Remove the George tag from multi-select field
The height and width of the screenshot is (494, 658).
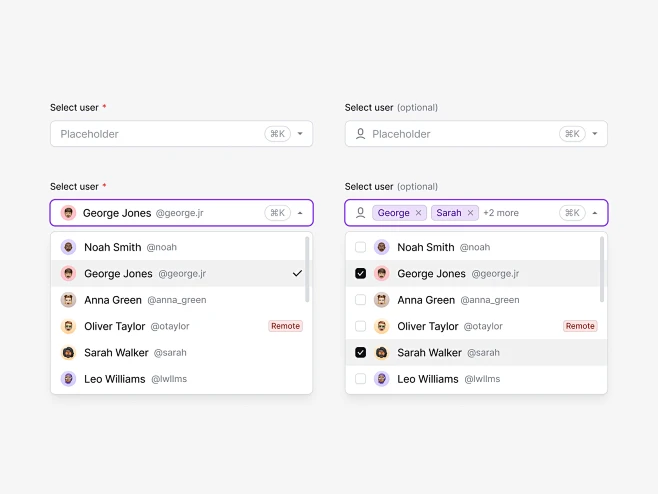click(x=419, y=213)
